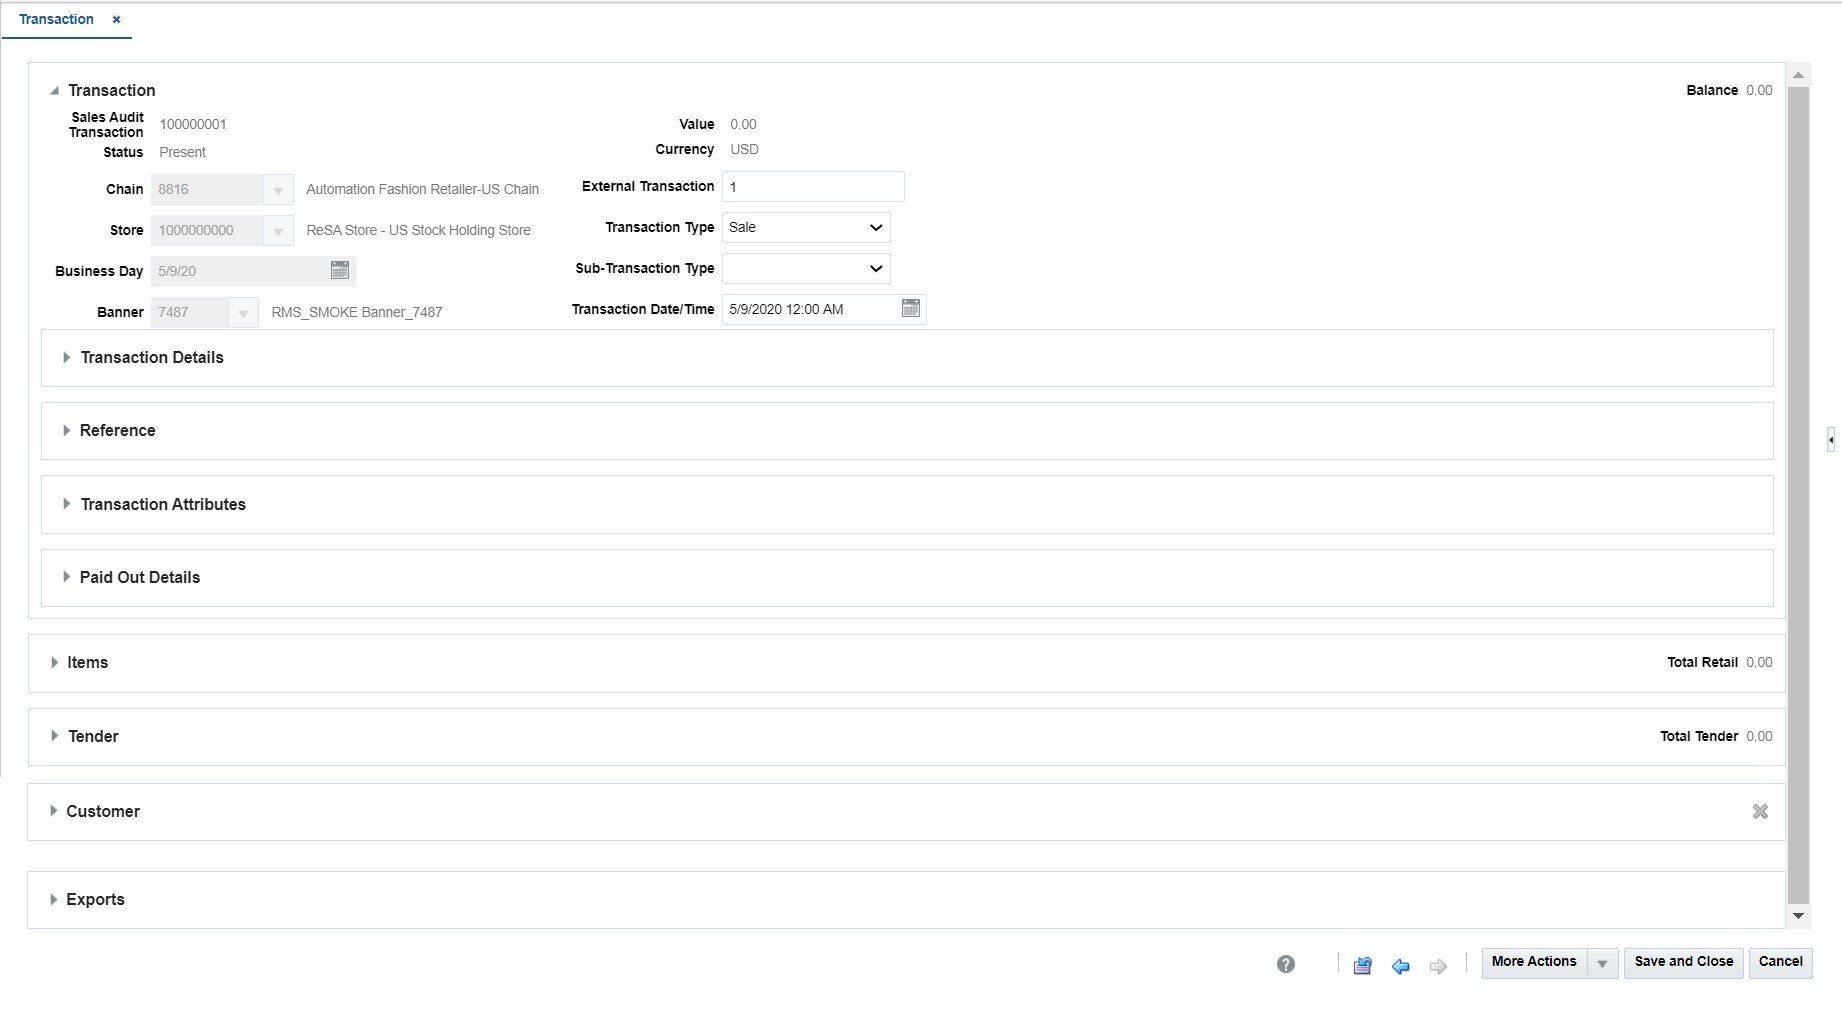1842x1014 pixels.
Task: Select the Transaction tab
Action: pyautogui.click(x=56, y=18)
